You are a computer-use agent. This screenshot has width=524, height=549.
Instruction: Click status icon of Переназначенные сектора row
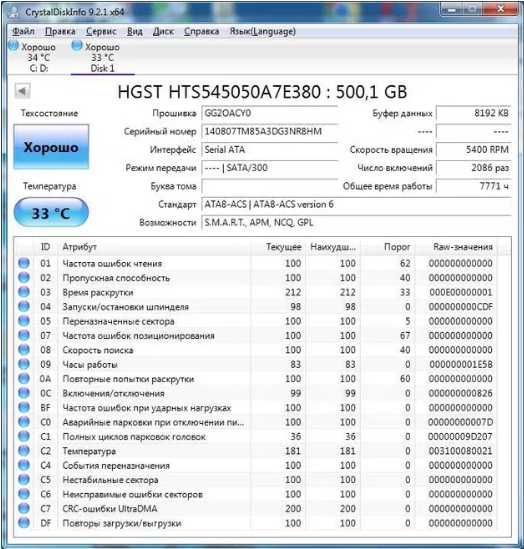pyautogui.click(x=24, y=321)
